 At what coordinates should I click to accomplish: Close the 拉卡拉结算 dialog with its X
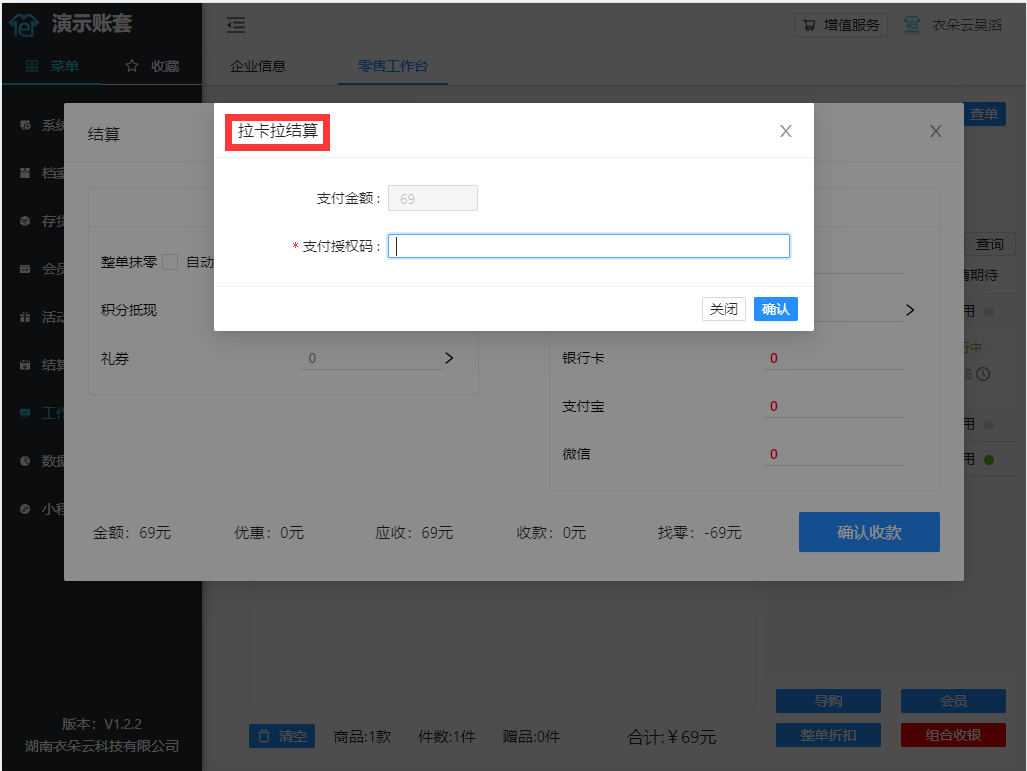click(786, 131)
